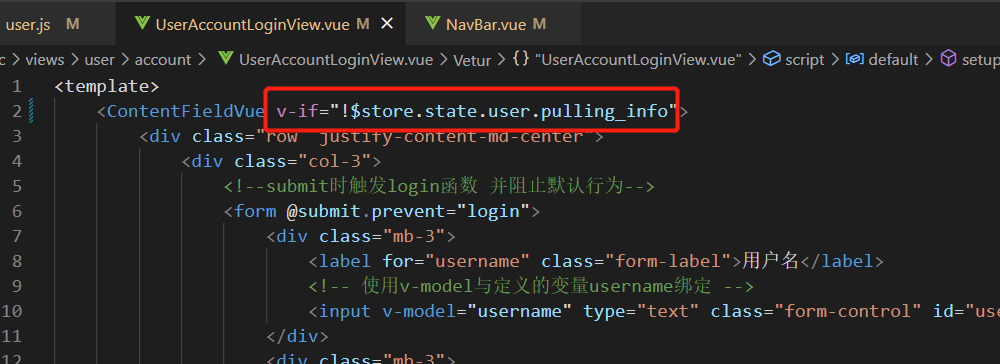Select the UserAccountLoginView.vue tab
Image resolution: width=1000 pixels, height=364 pixels.
(x=254, y=24)
